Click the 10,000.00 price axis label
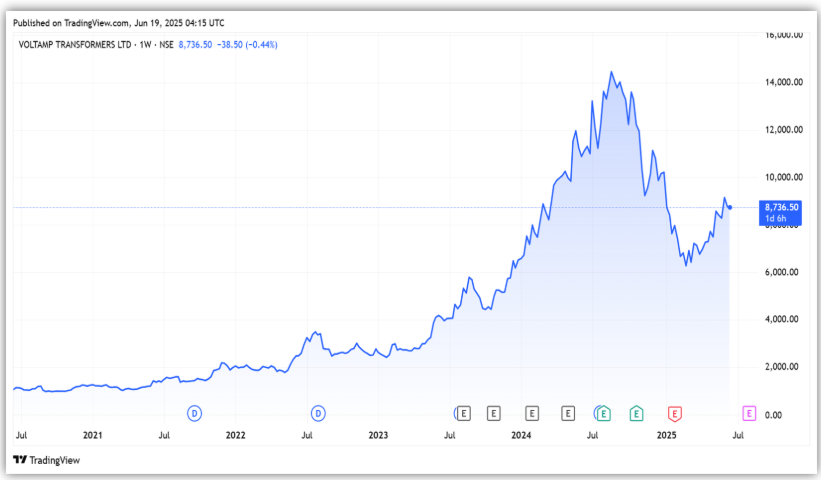This screenshot has height=480, width=821. click(x=783, y=177)
